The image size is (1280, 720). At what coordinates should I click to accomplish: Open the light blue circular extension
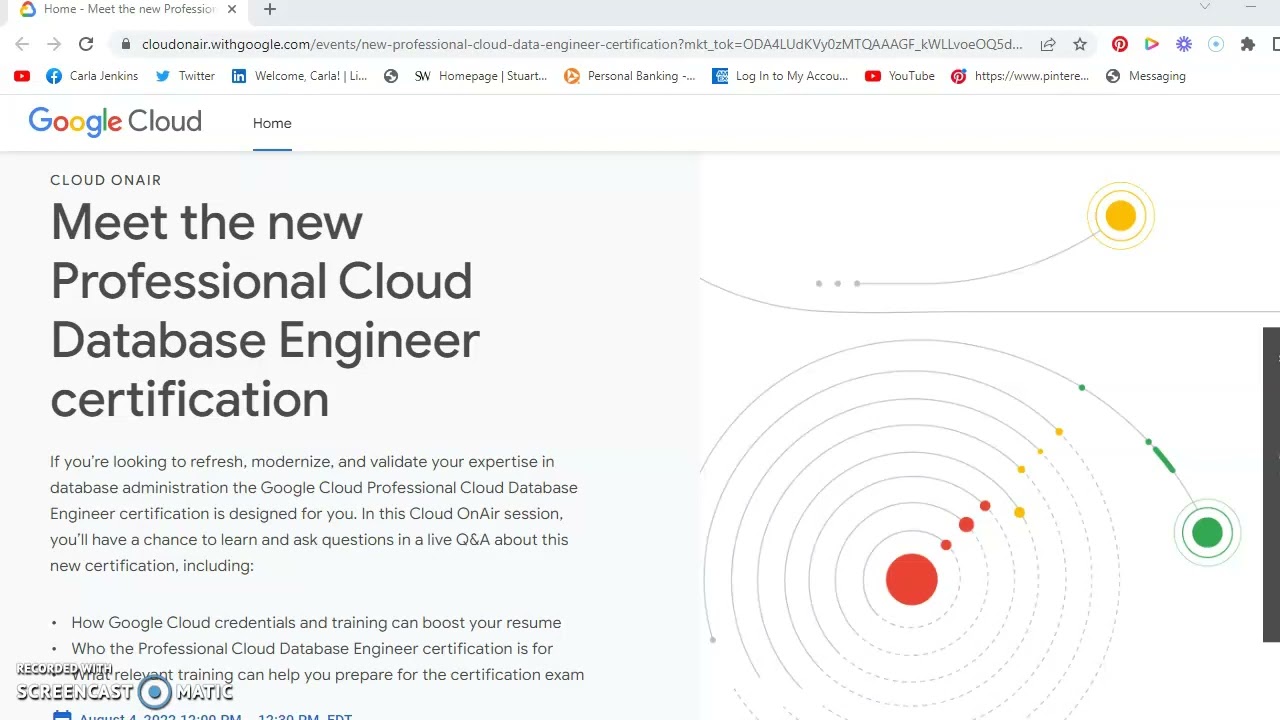pyautogui.click(x=1216, y=44)
